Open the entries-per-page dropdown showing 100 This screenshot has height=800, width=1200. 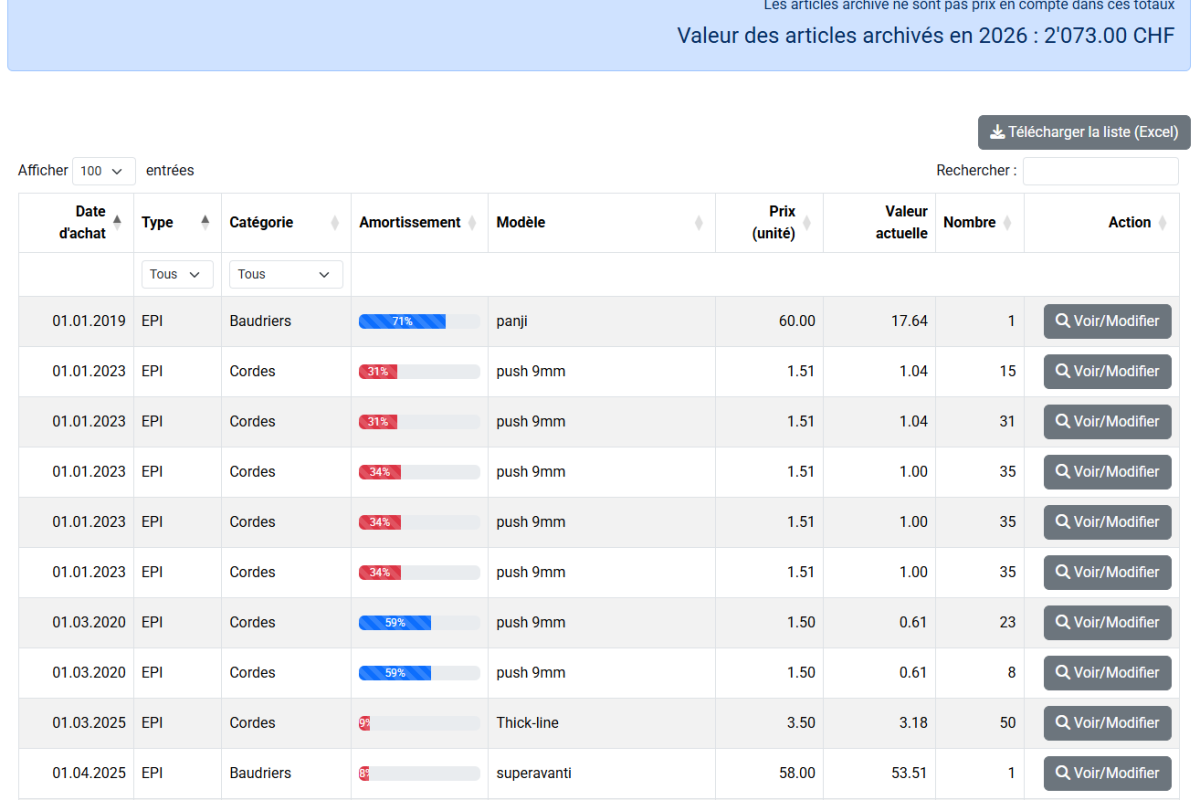[x=103, y=171]
